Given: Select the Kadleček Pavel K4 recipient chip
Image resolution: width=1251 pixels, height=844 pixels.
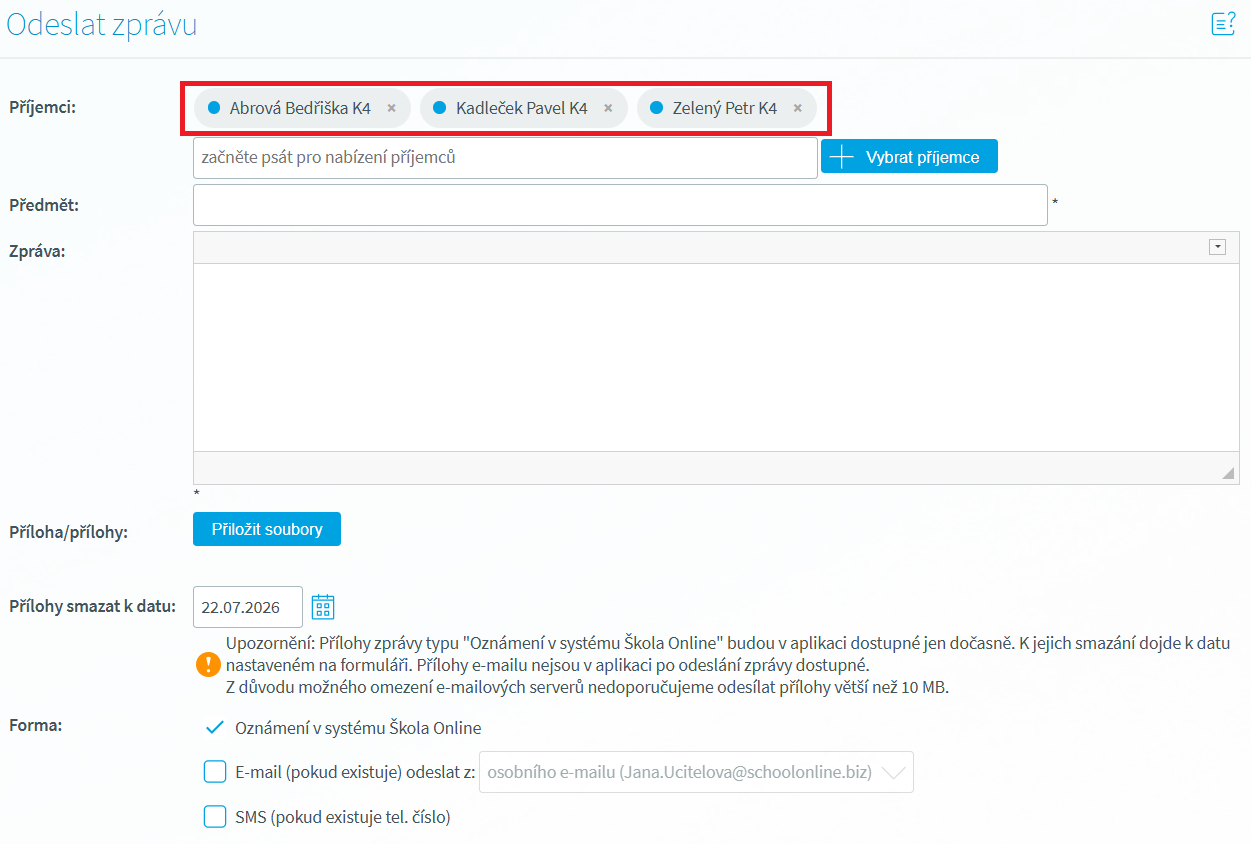Looking at the screenshot, I should [x=521, y=108].
